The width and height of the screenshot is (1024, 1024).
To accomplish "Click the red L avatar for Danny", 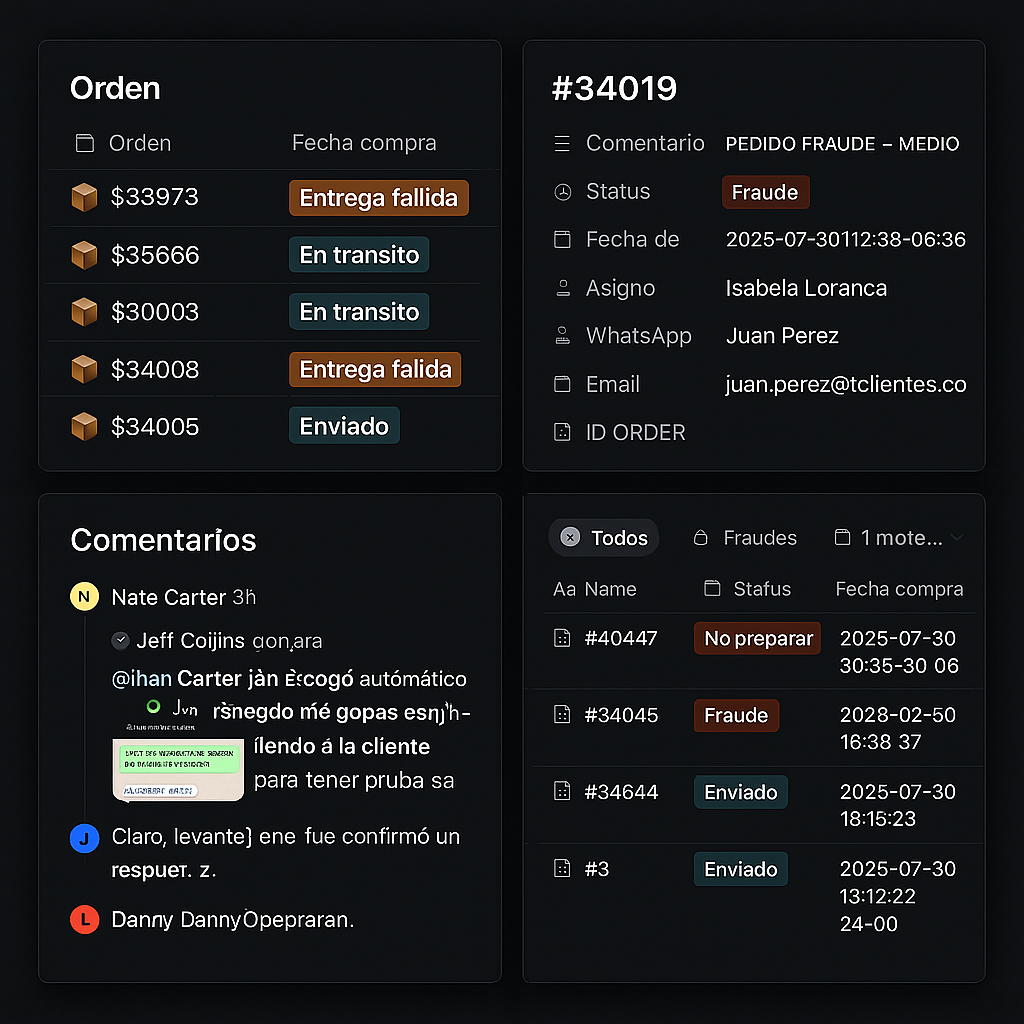I will click(x=84, y=919).
